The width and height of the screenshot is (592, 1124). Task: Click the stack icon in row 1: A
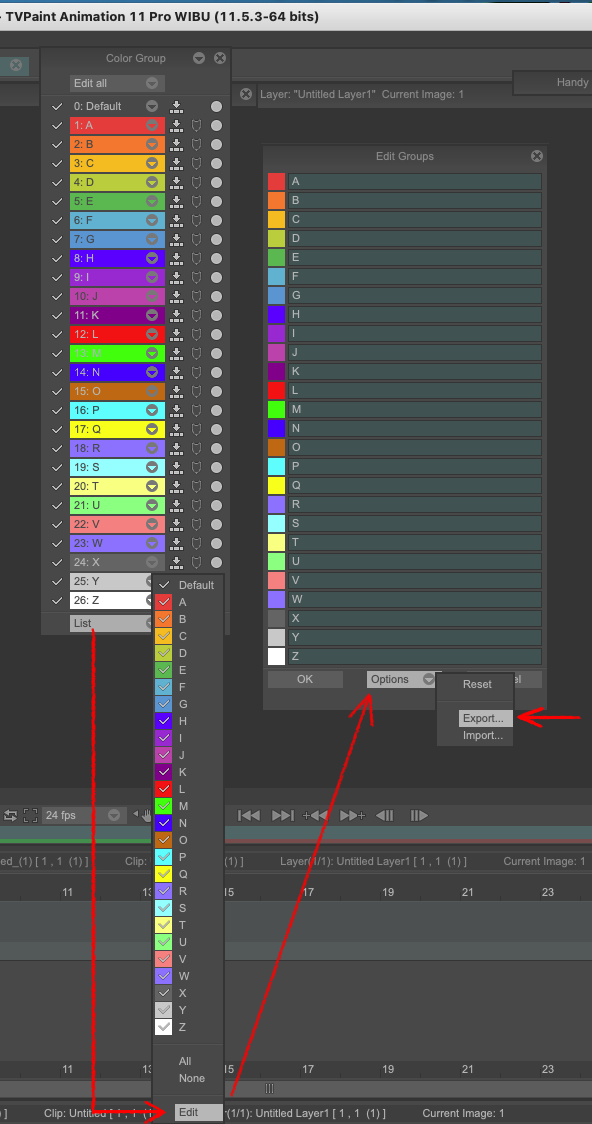click(x=176, y=125)
